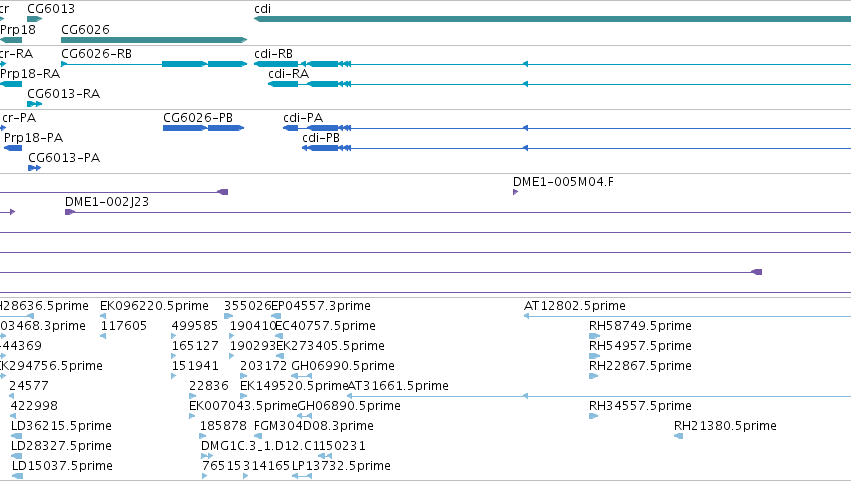Viewport: 851px width, 481px height.
Task: Select the DME1-002J23 clone label
Action: tap(107, 202)
